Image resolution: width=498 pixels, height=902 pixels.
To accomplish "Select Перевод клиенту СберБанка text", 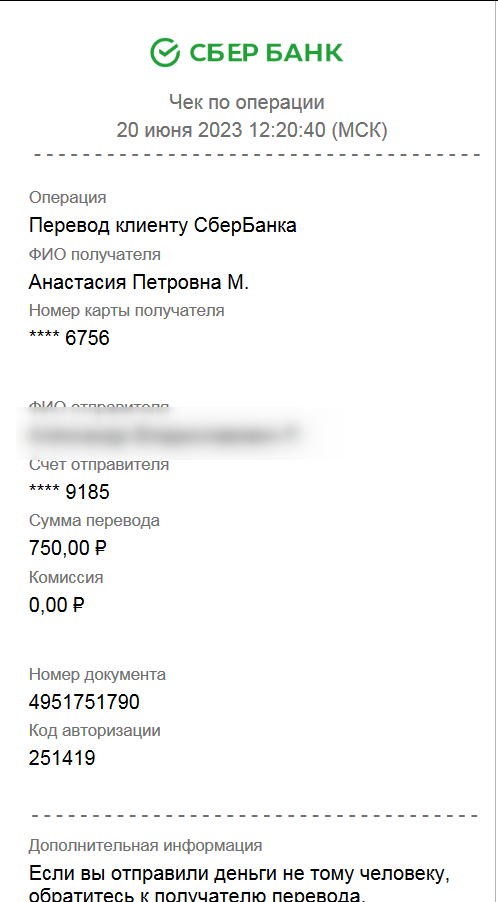I will (x=163, y=225).
